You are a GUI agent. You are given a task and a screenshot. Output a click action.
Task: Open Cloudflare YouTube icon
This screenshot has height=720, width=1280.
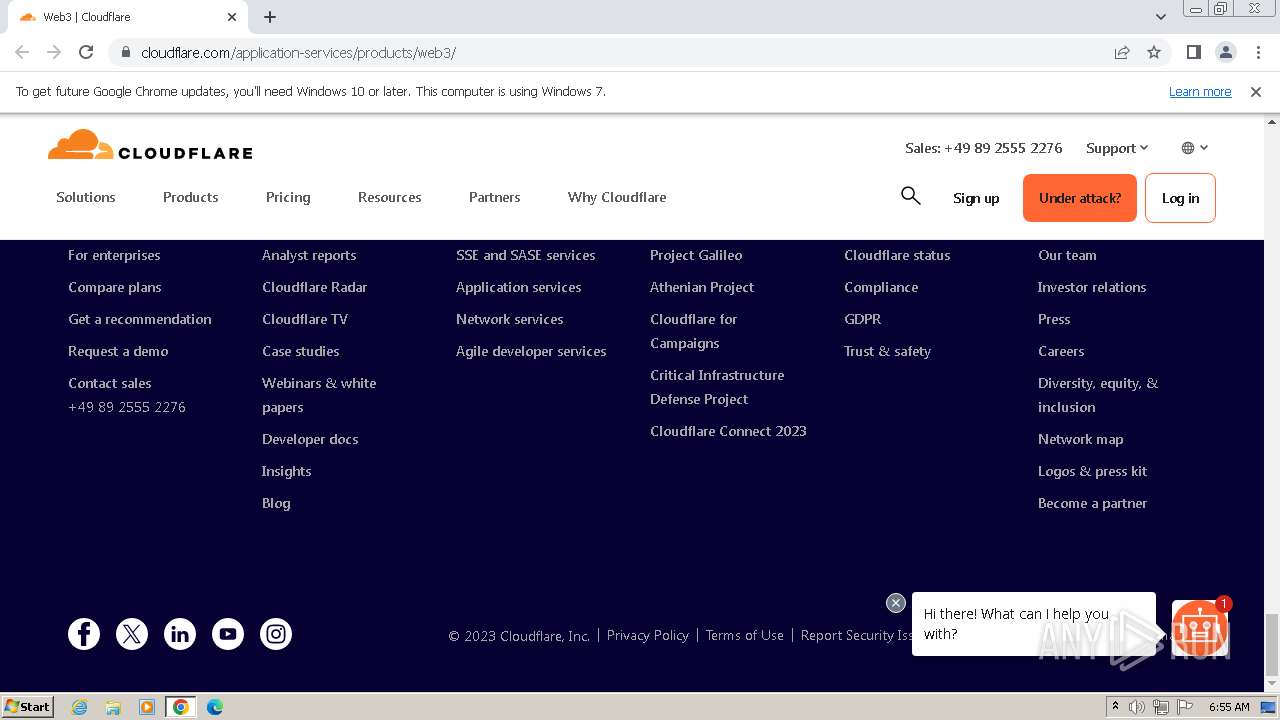tap(228, 634)
